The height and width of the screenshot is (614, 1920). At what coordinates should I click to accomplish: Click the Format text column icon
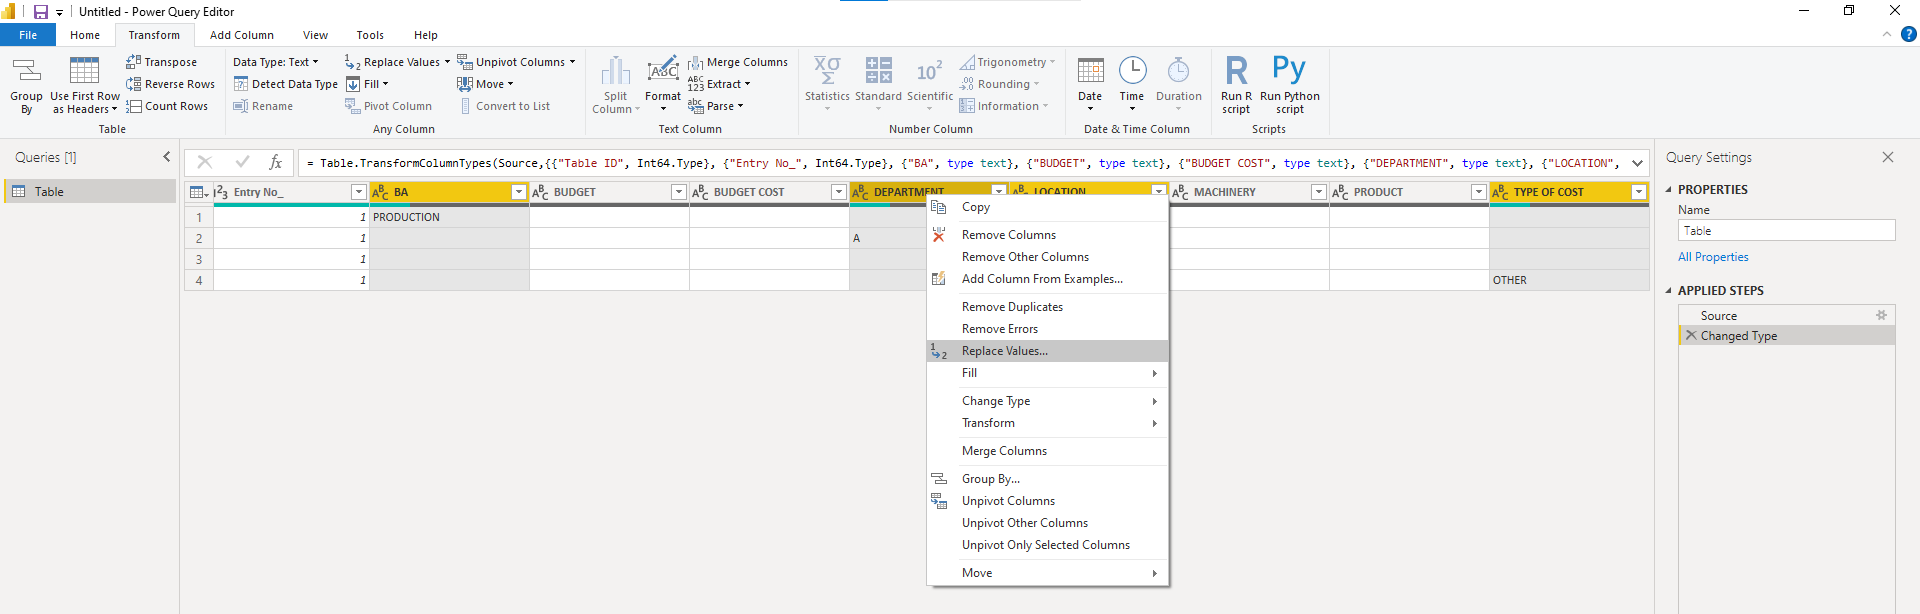(x=663, y=70)
